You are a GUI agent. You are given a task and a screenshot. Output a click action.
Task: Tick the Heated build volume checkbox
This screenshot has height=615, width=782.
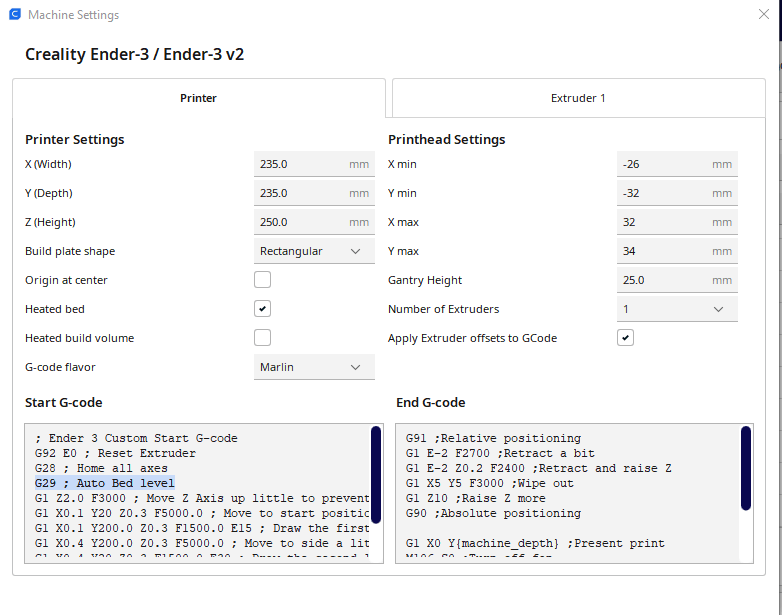click(262, 338)
